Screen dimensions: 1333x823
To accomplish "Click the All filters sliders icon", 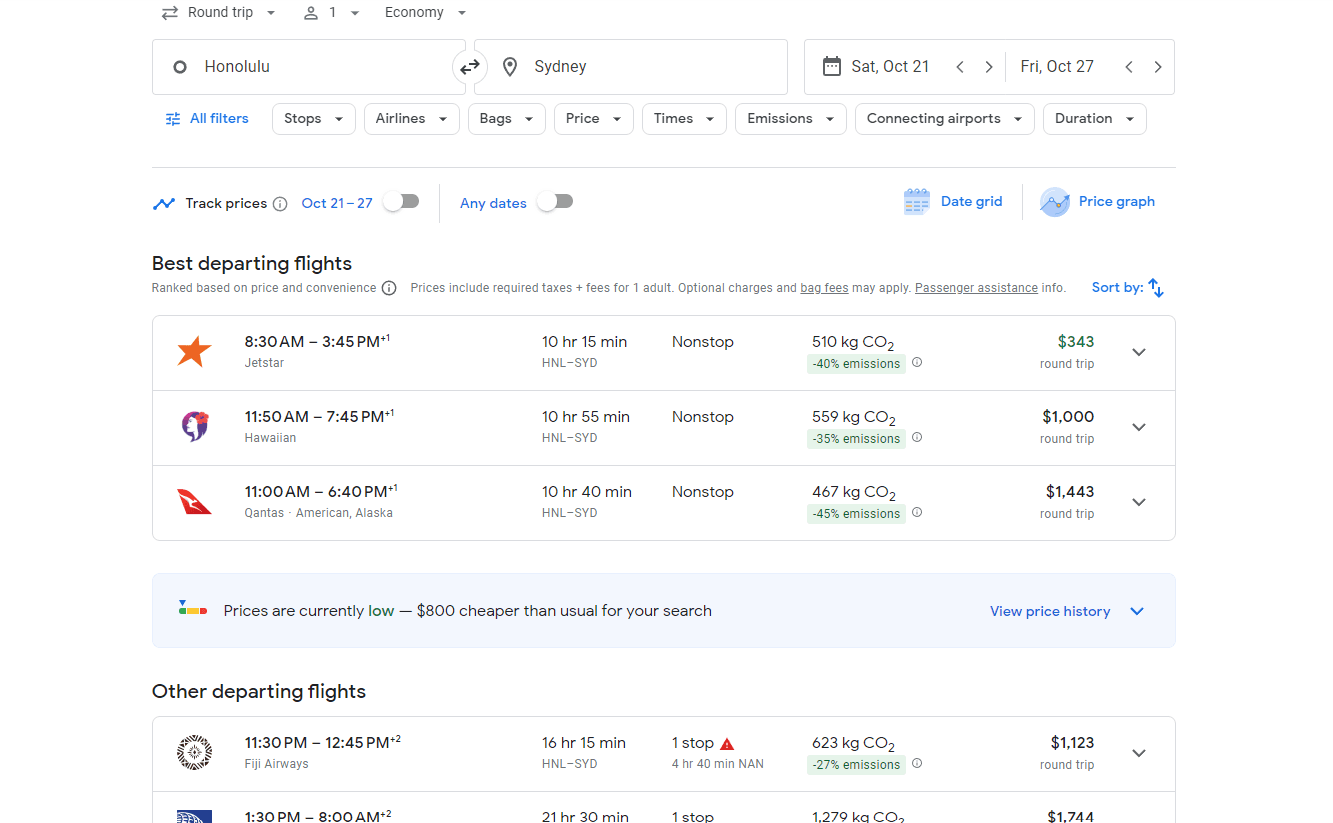I will coord(173,119).
